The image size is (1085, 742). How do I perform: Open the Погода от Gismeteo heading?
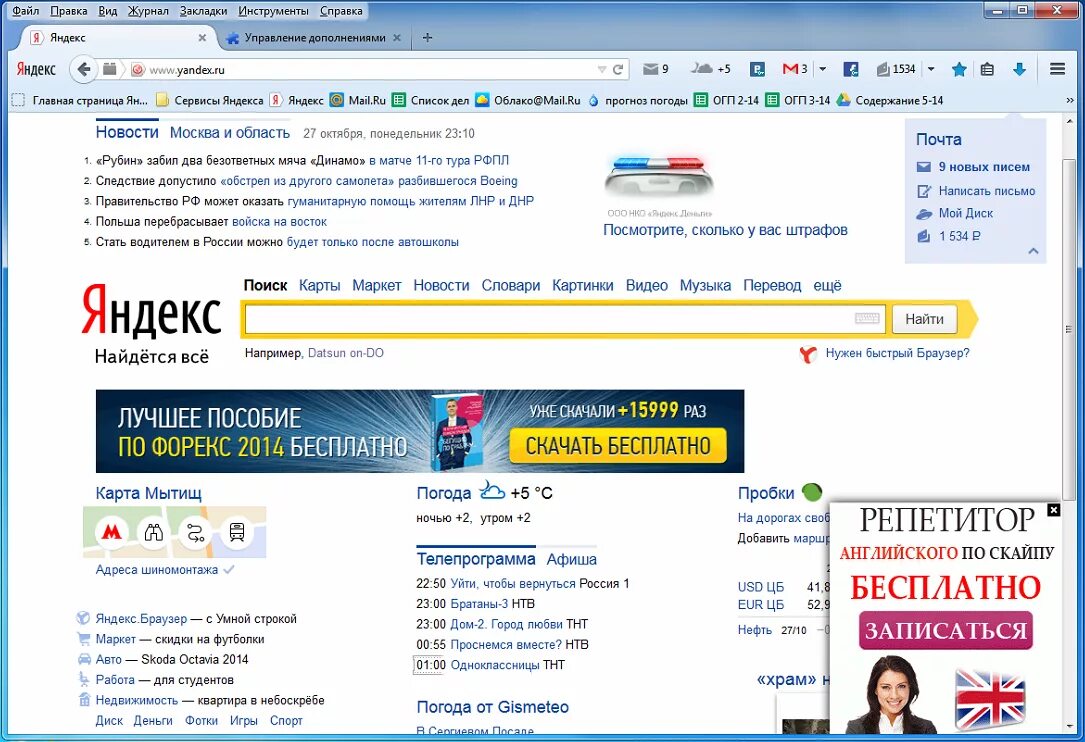[x=493, y=707]
